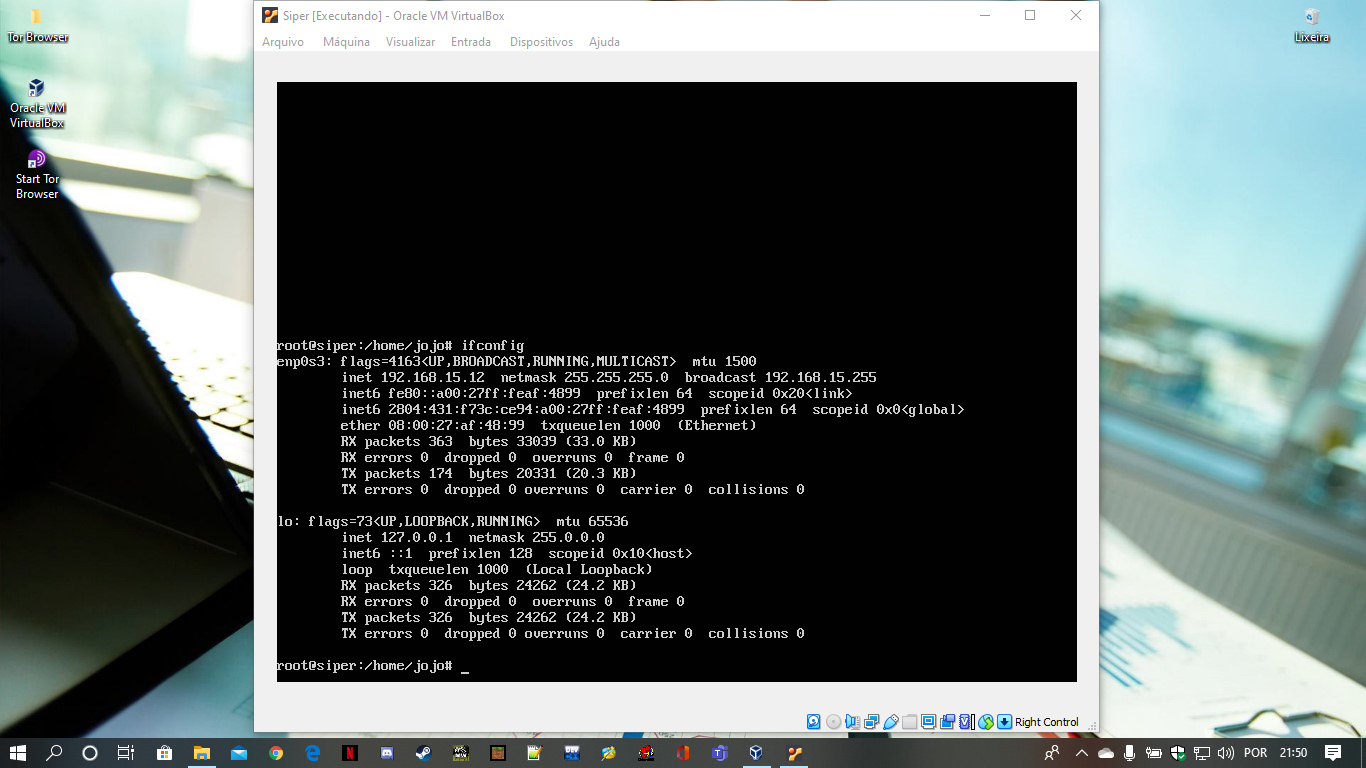Click the network adapter indicator icon
This screenshot has height=768, width=1366.
pos(871,722)
